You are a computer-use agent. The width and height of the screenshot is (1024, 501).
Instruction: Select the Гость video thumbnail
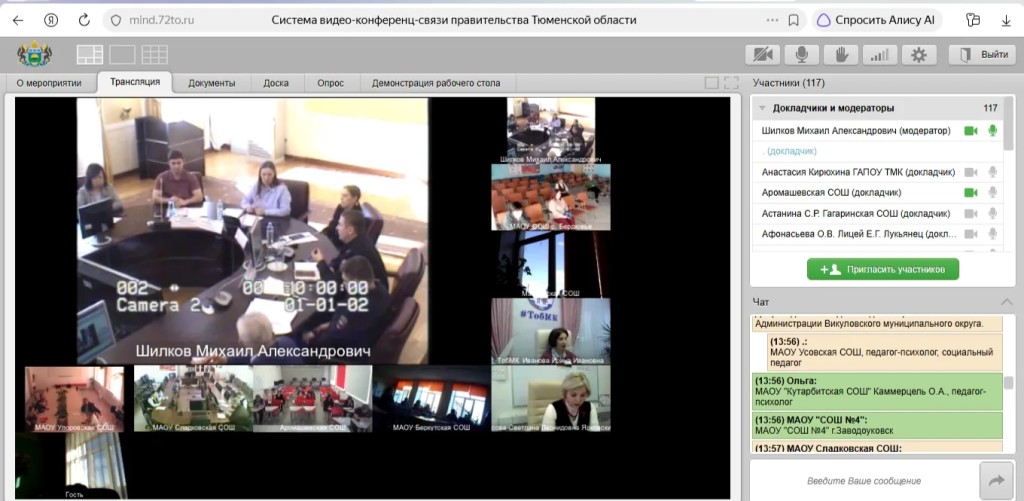(72, 466)
